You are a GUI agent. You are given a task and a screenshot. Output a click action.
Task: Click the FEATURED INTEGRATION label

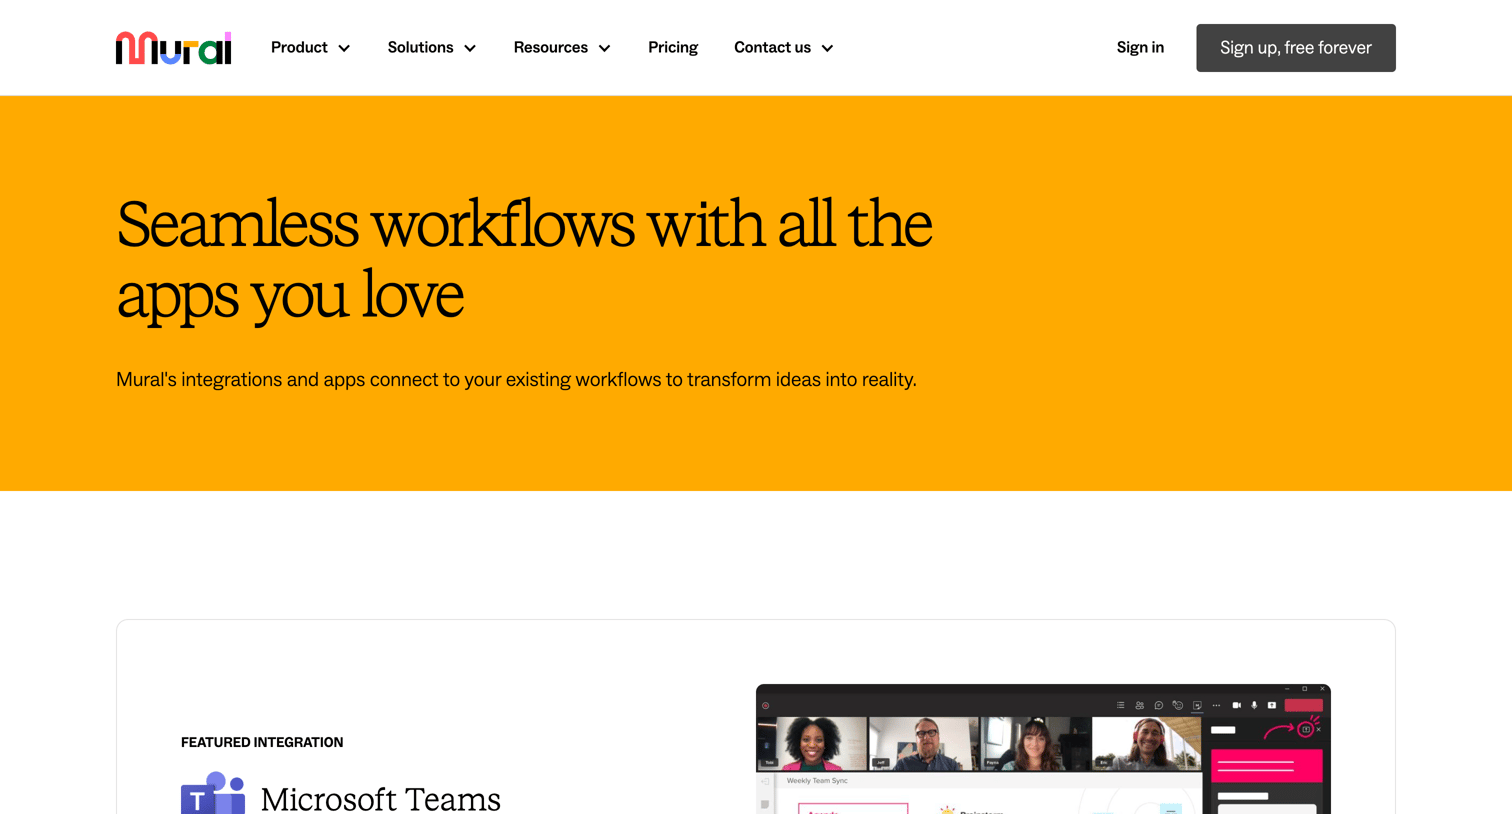pyautogui.click(x=262, y=742)
